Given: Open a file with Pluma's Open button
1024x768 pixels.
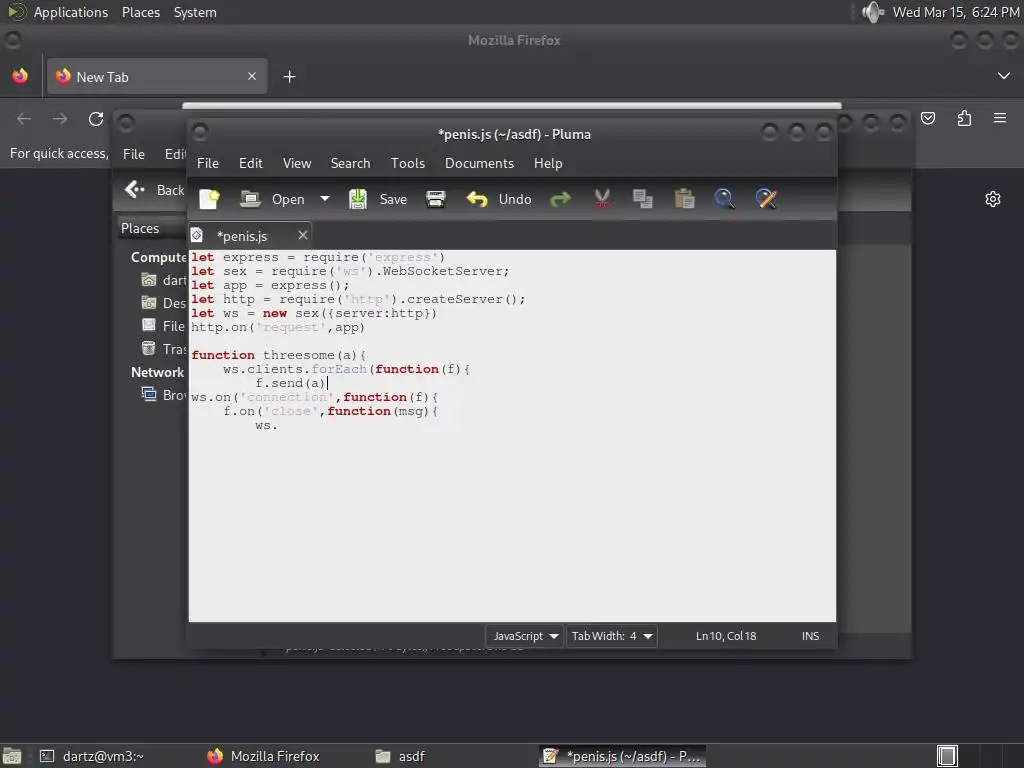Looking at the screenshot, I should click(x=272, y=199).
